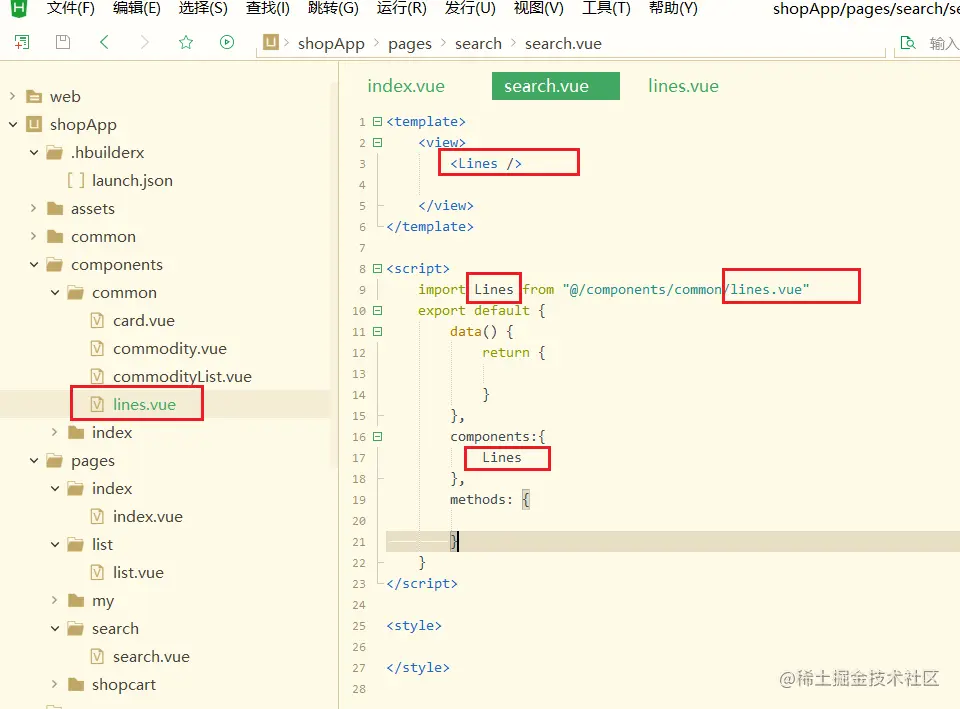The image size is (960, 709).
Task: Click the search.vue file icon in tree
Action: (x=97, y=657)
